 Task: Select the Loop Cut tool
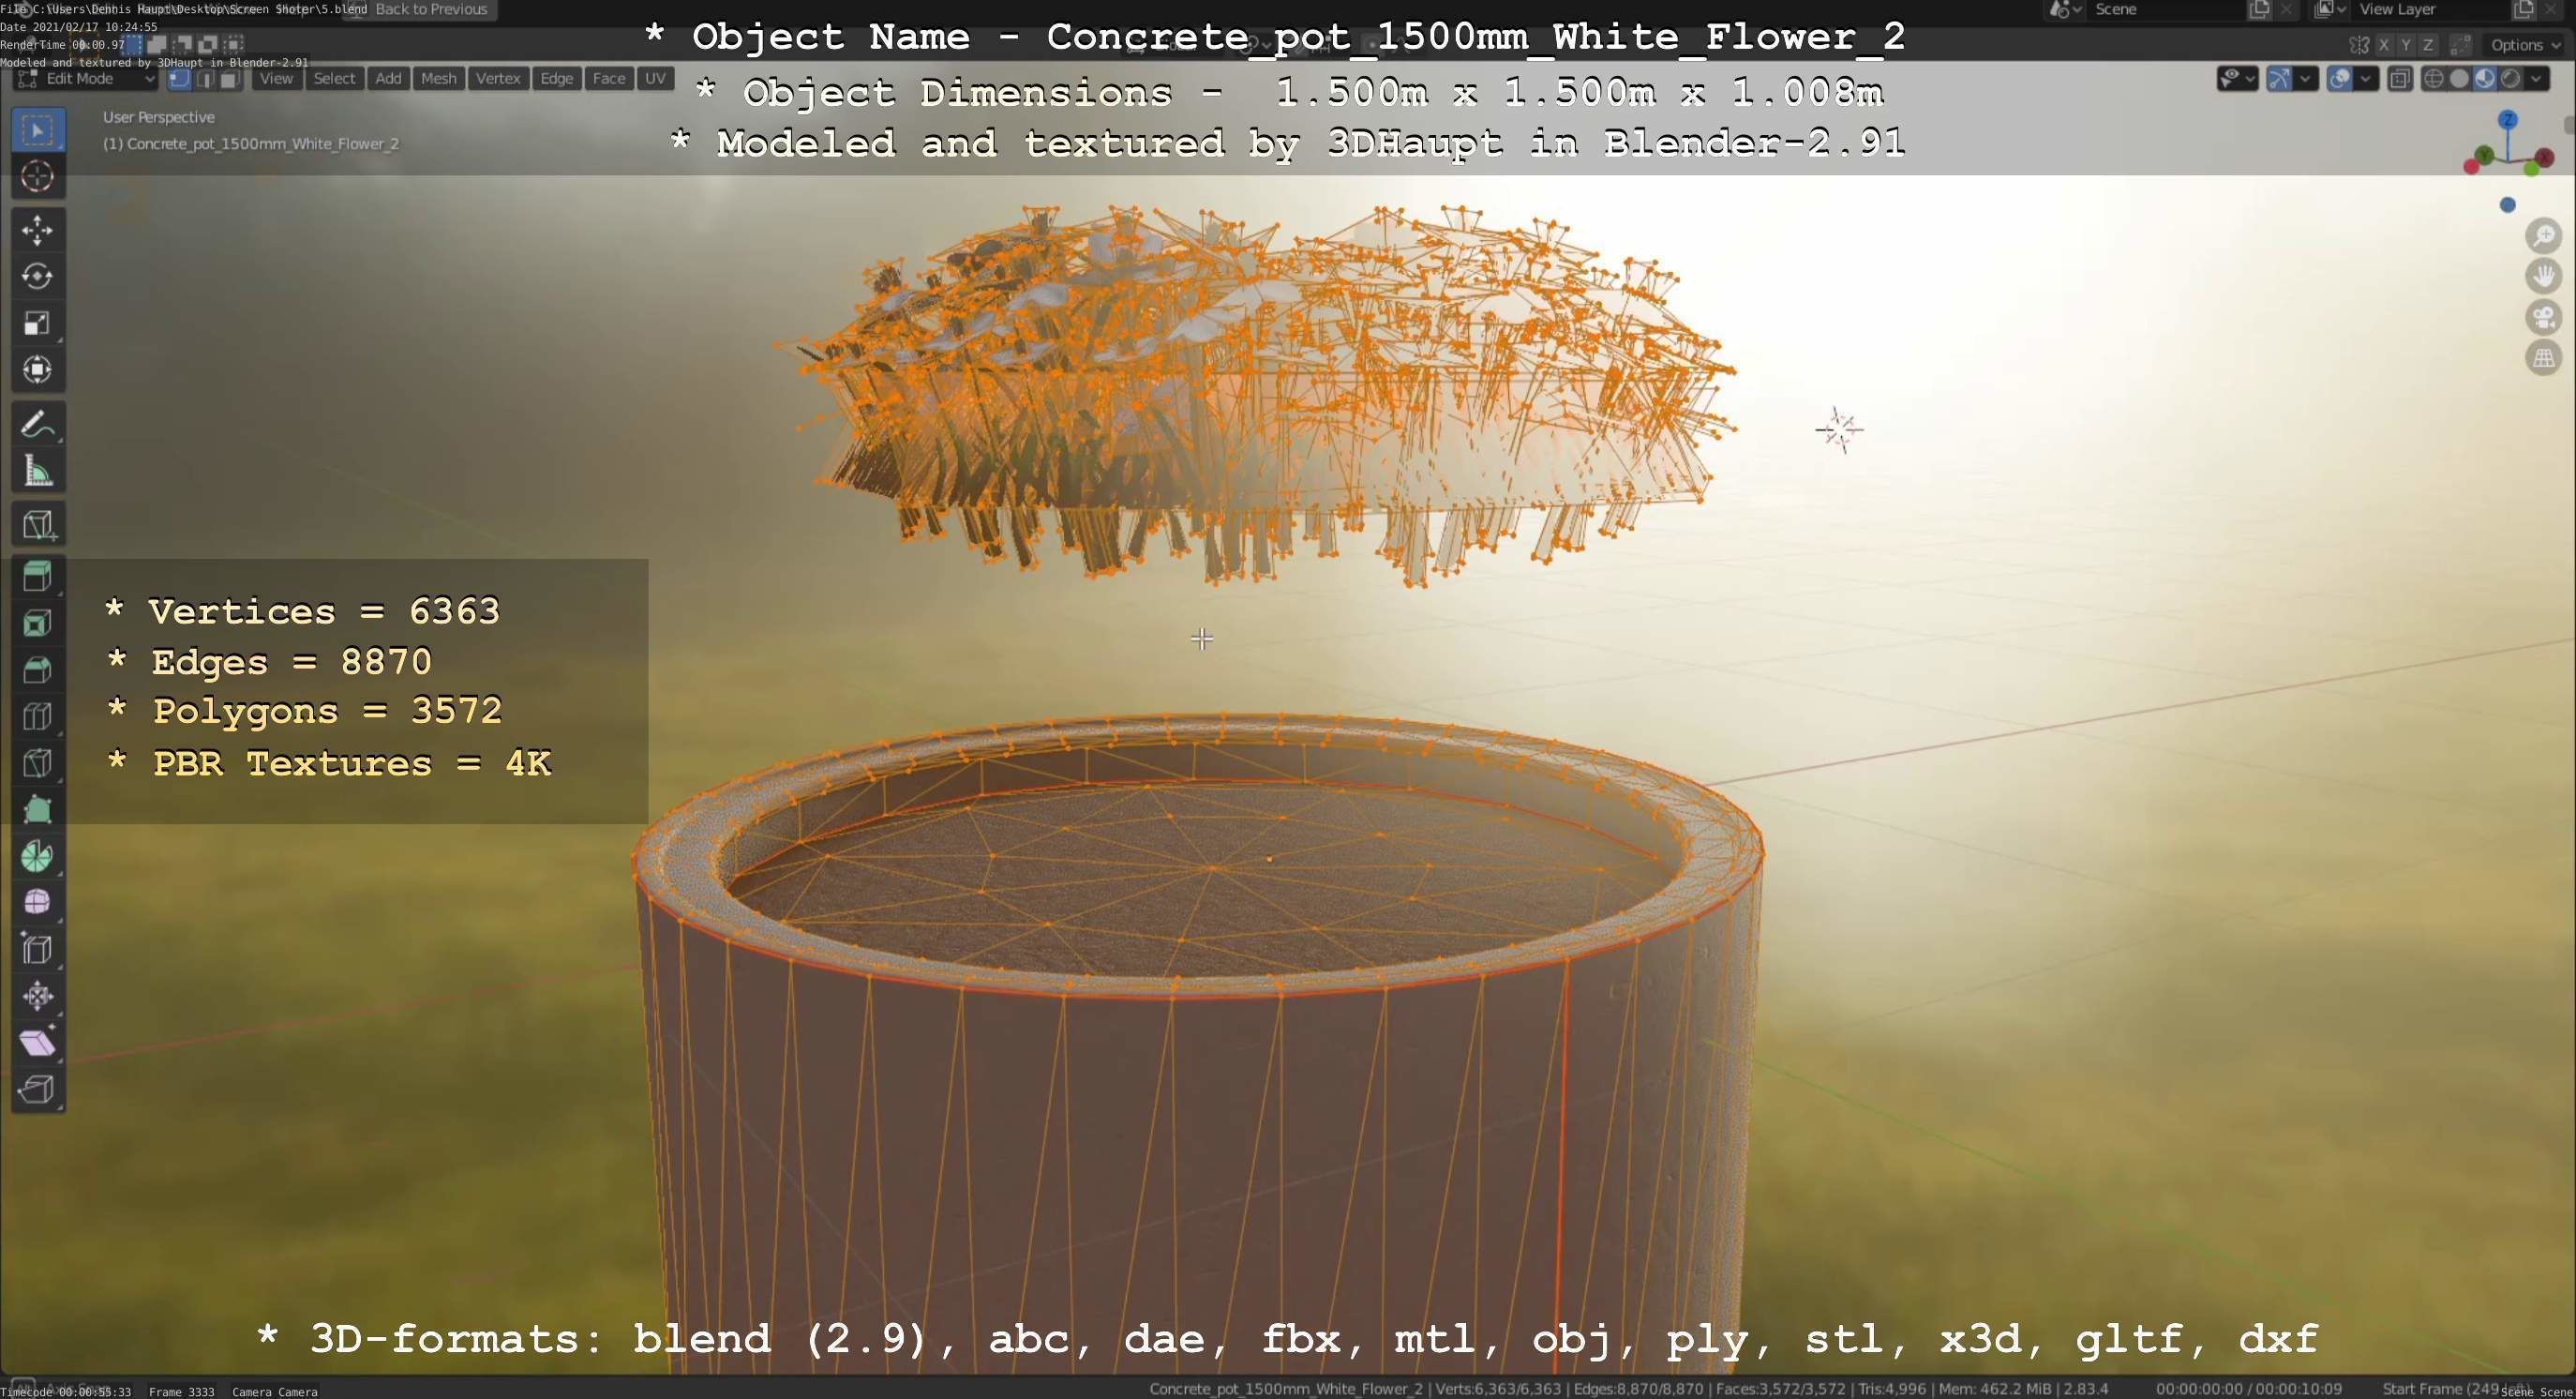(x=38, y=717)
